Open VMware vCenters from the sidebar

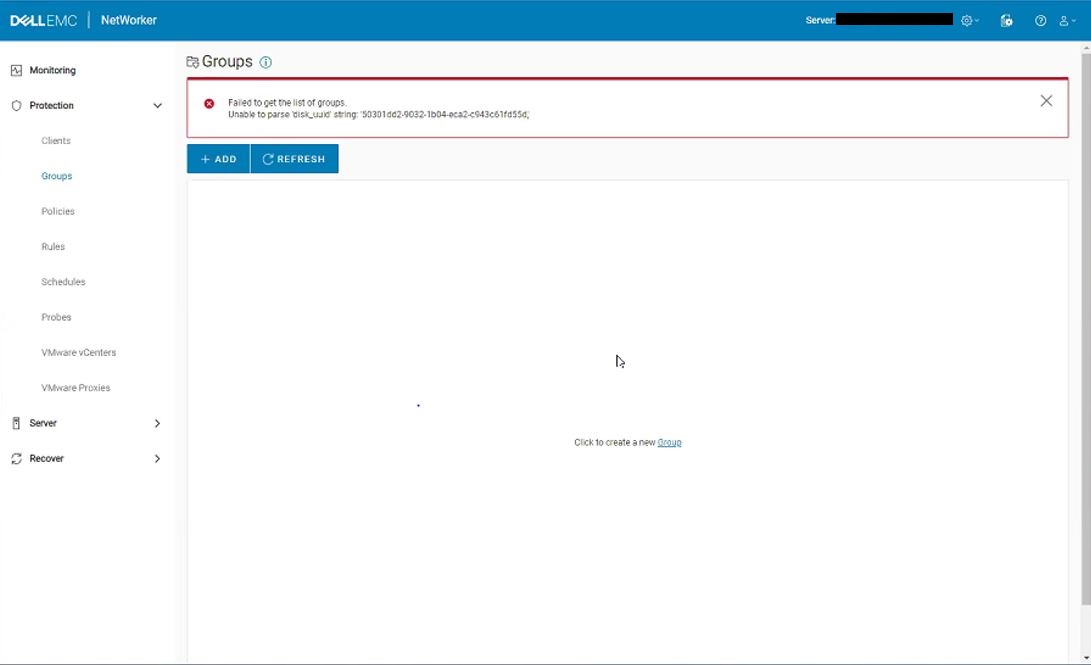tap(78, 352)
